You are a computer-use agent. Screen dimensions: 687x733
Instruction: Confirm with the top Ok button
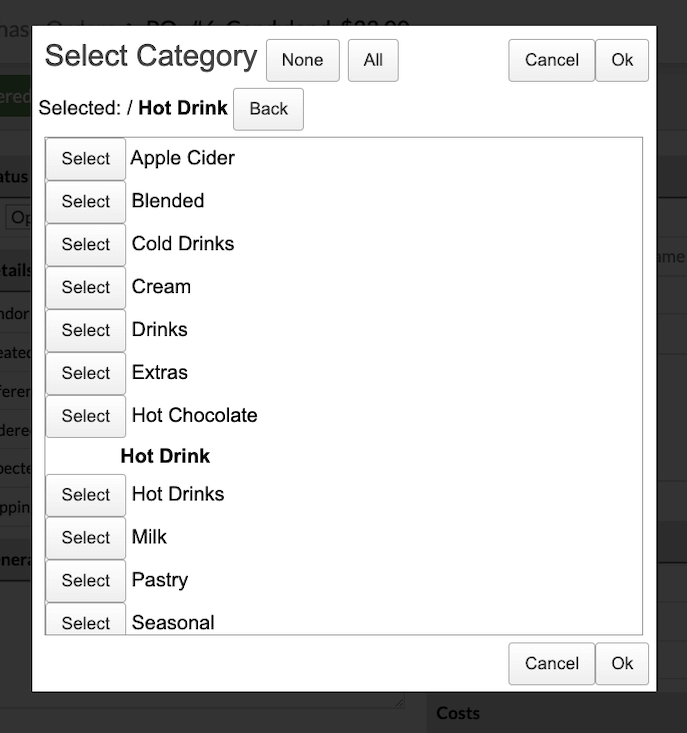(x=622, y=60)
